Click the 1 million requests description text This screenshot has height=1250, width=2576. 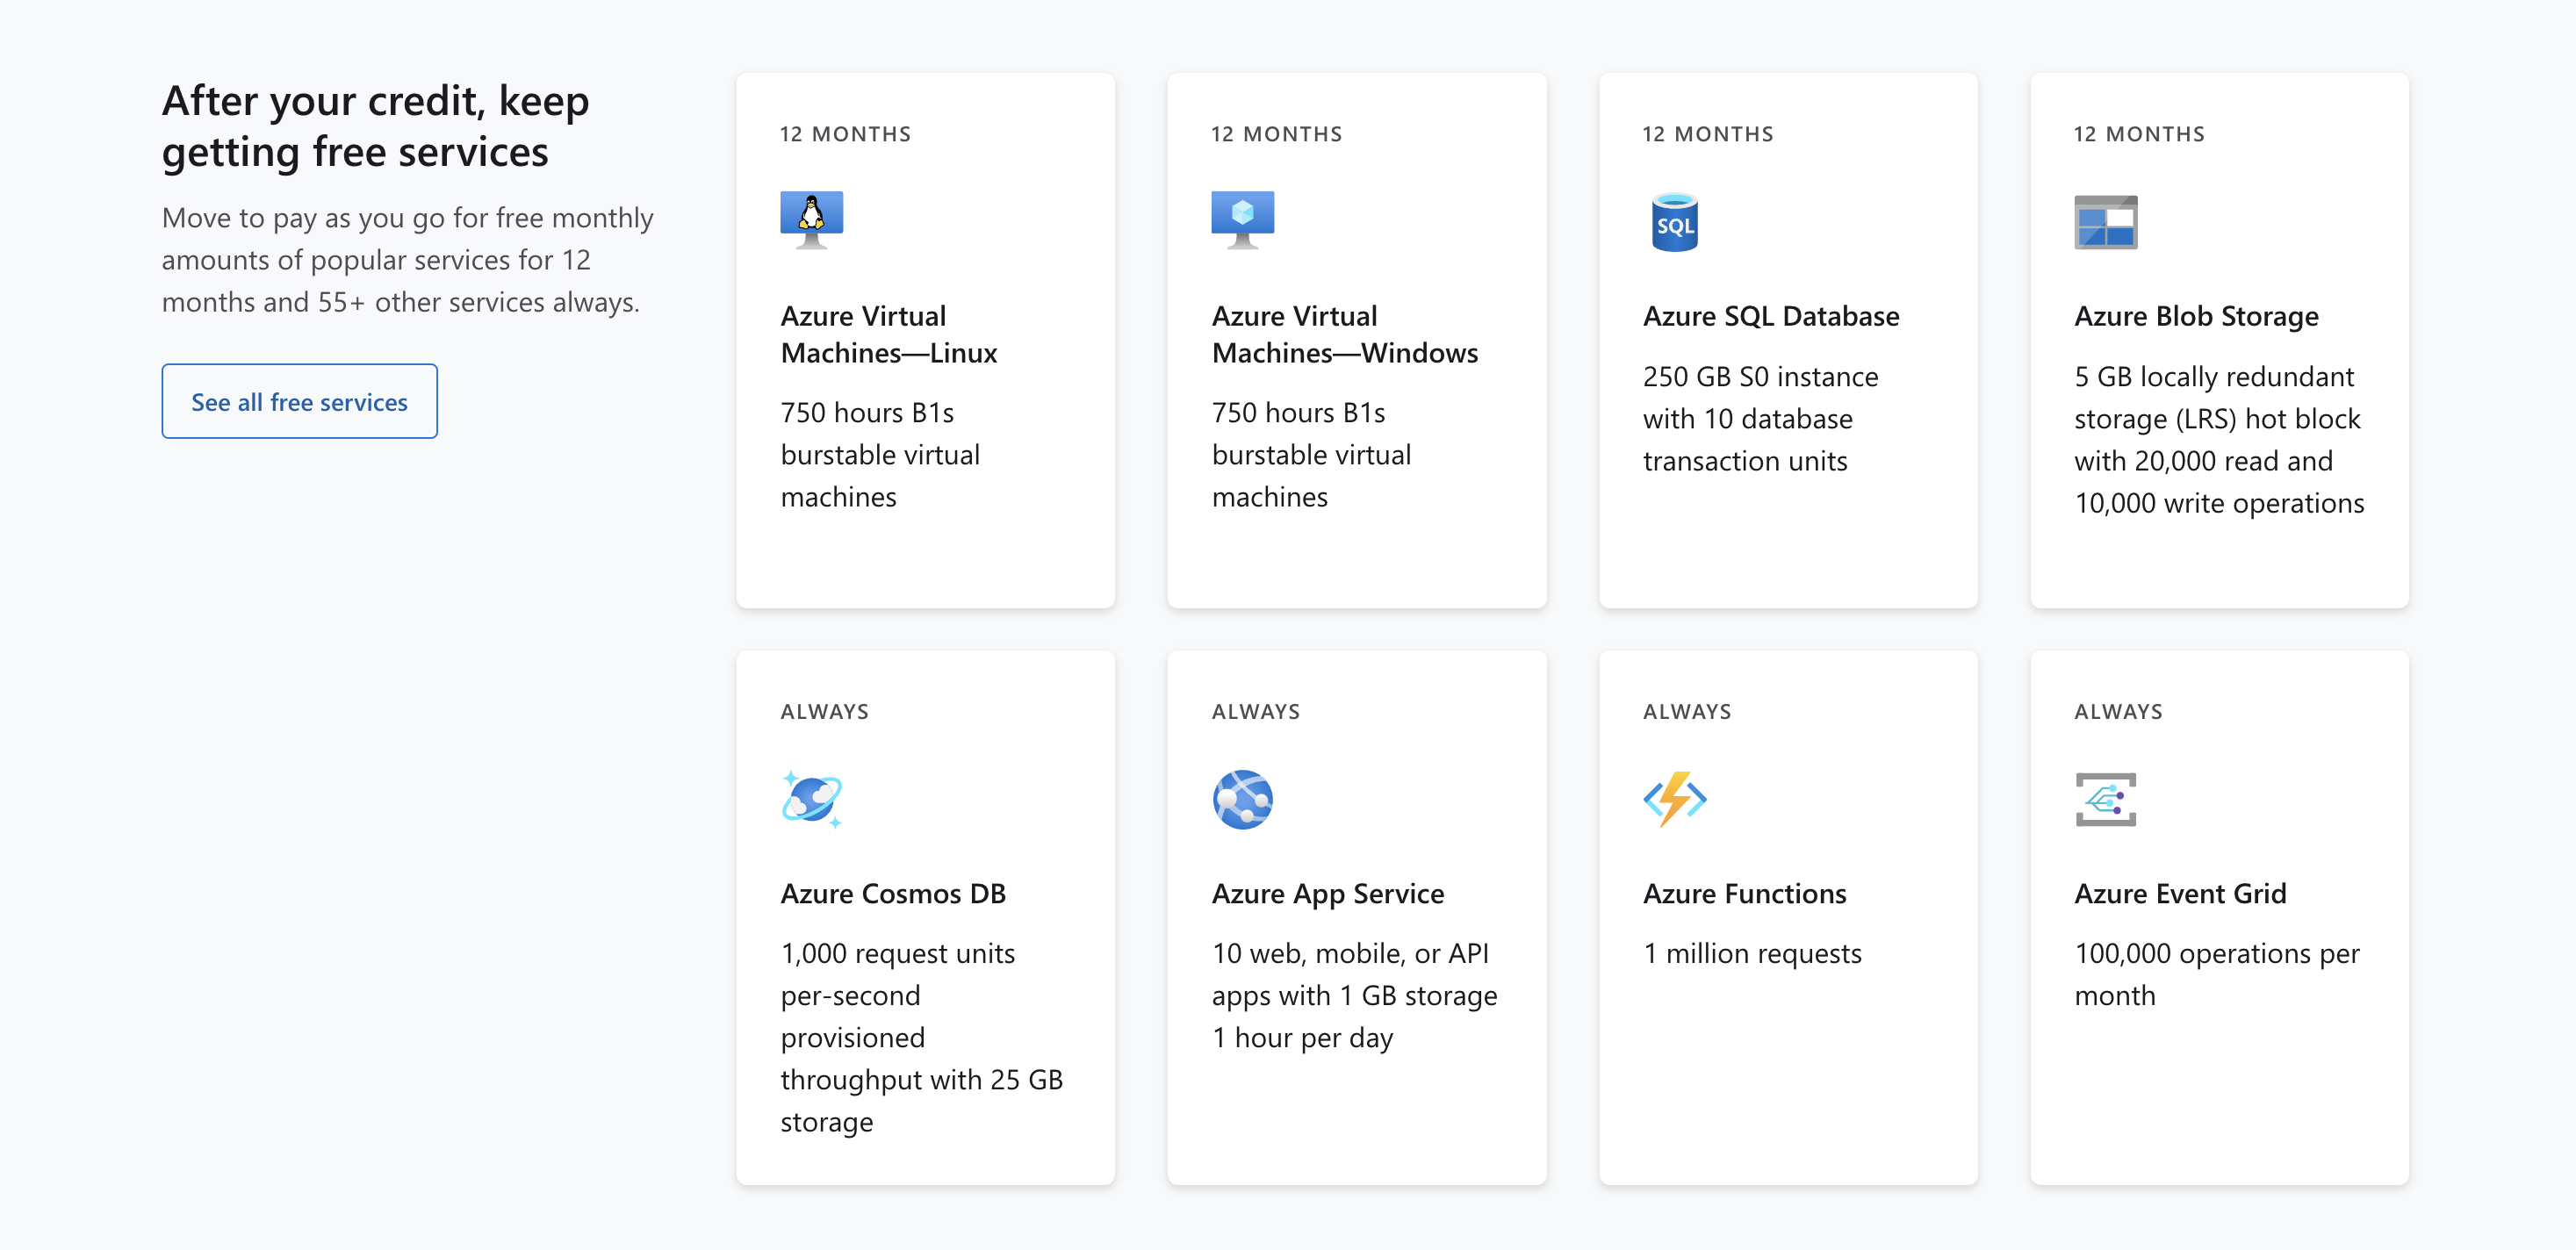click(1752, 953)
